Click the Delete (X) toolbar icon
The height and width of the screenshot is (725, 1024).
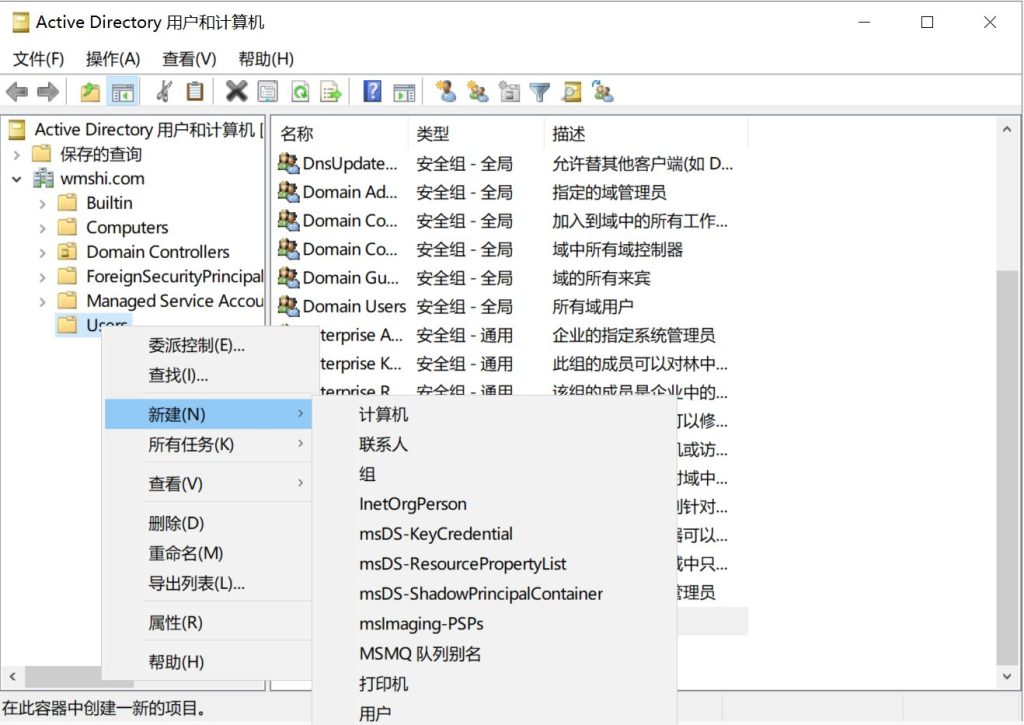(236, 92)
